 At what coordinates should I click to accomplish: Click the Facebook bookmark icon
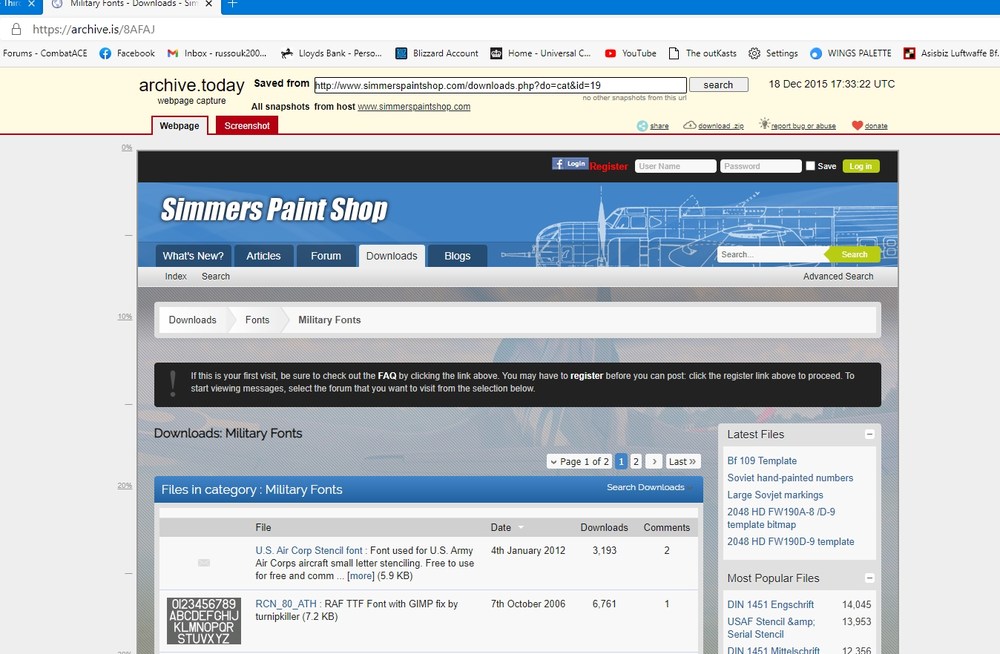(105, 54)
